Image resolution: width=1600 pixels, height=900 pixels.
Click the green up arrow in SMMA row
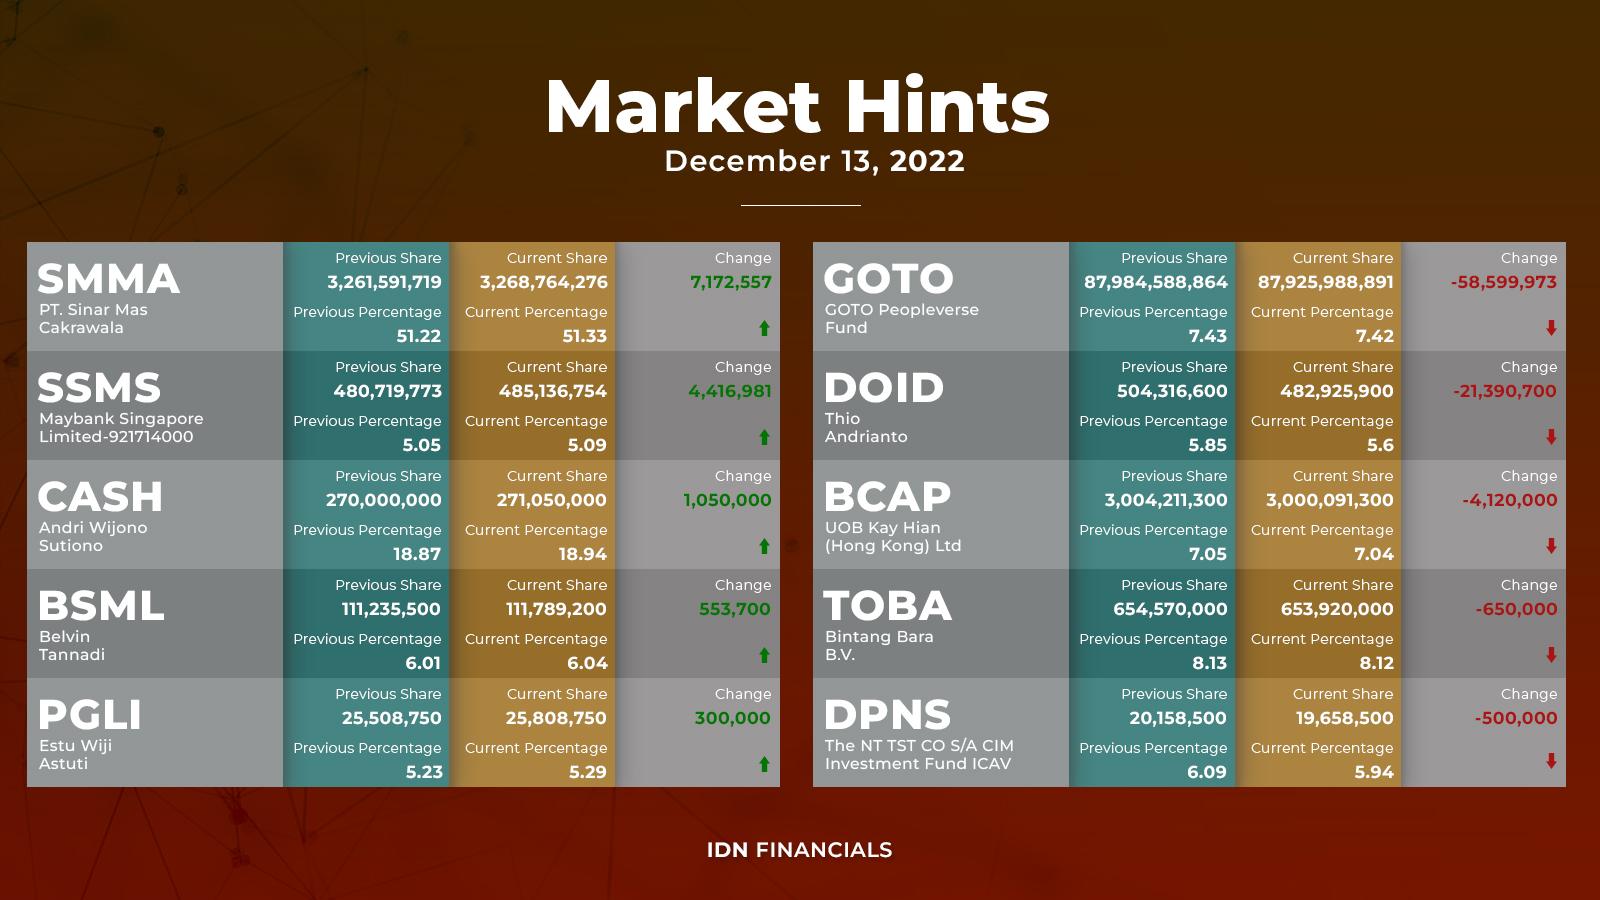[764, 328]
